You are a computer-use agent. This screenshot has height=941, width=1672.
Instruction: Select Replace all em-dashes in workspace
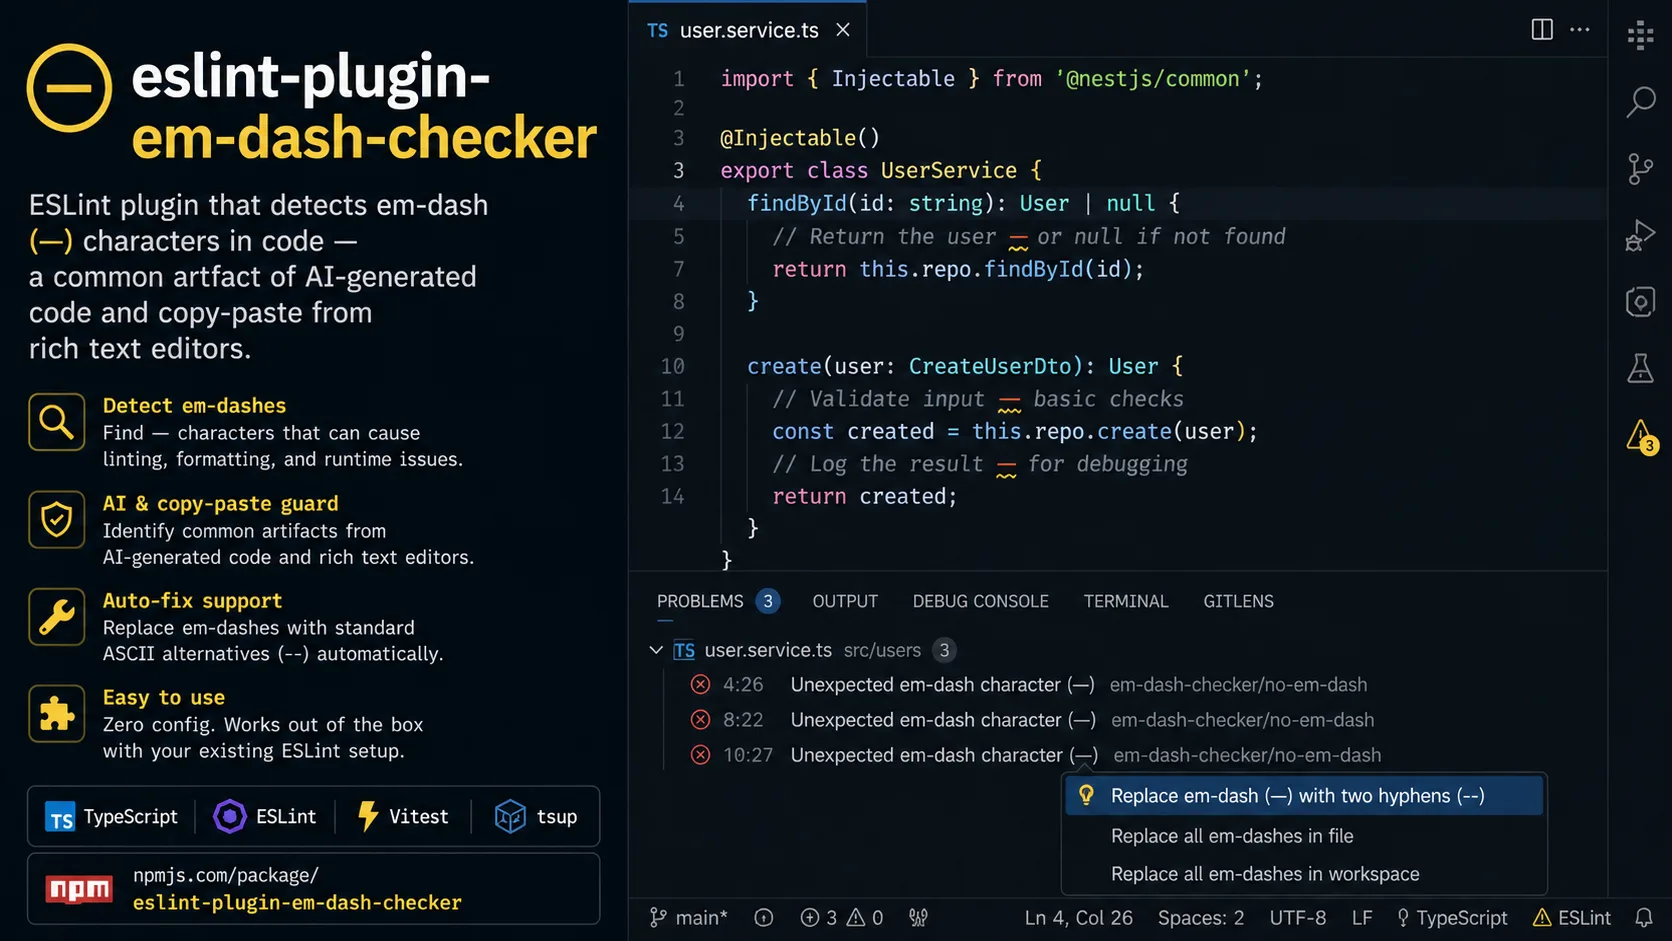point(1265,873)
